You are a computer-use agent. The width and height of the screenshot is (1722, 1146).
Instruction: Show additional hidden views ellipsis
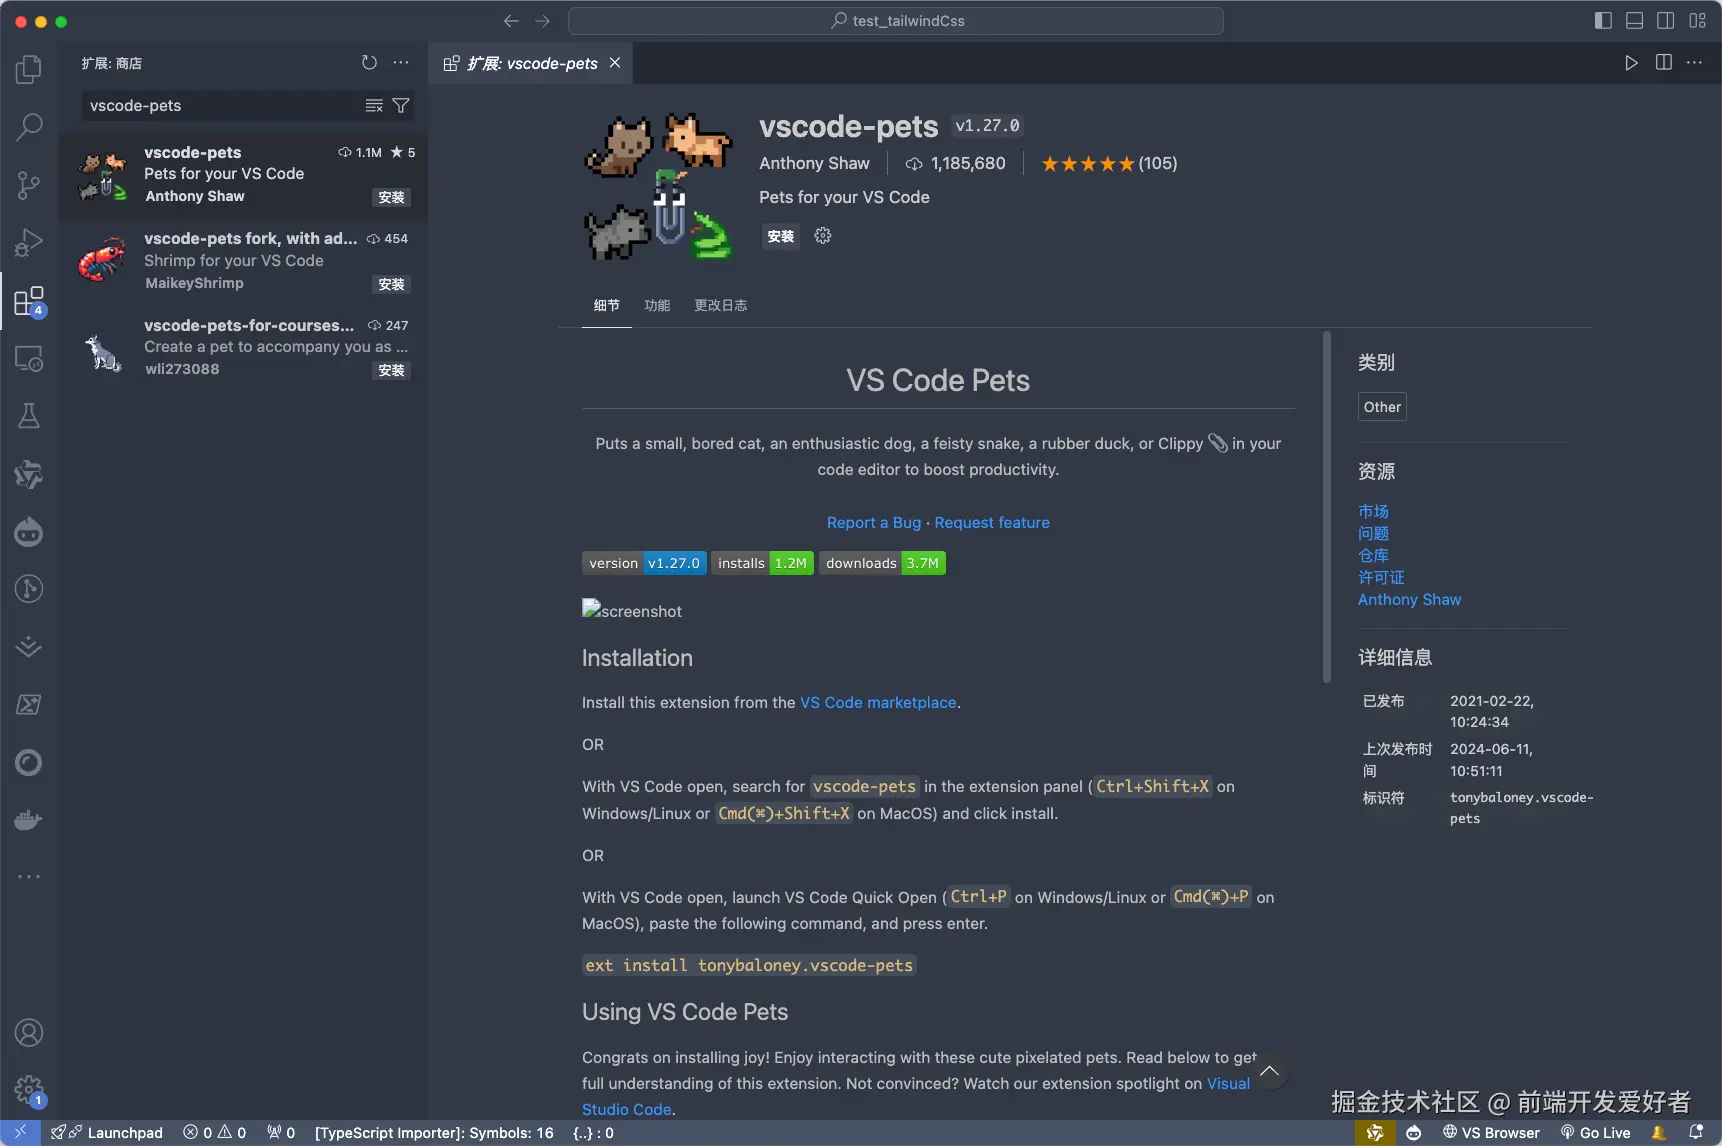[29, 877]
